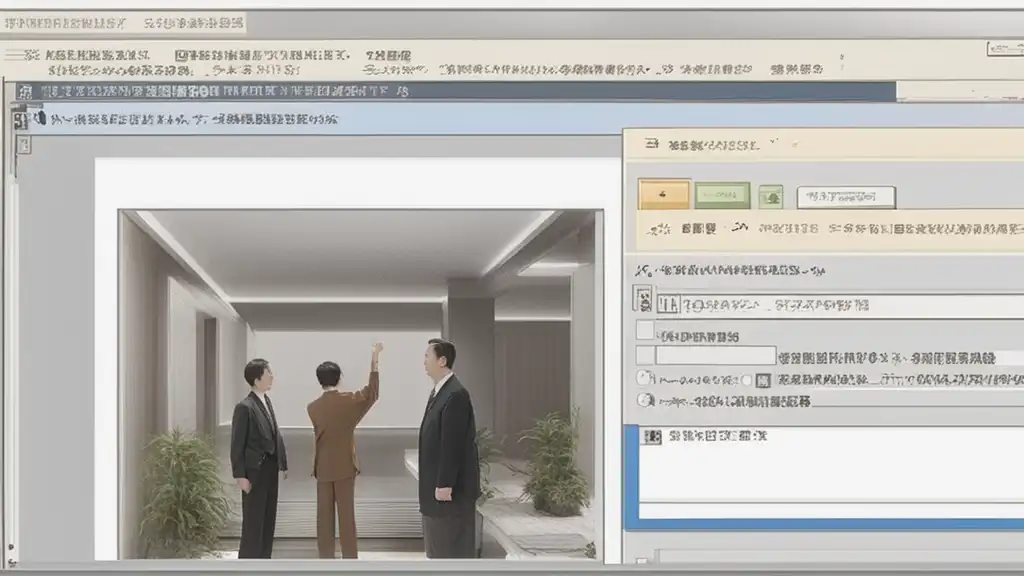Click the icon at the start of the light blue toolbar
Image resolution: width=1024 pixels, height=576 pixels.
20,120
